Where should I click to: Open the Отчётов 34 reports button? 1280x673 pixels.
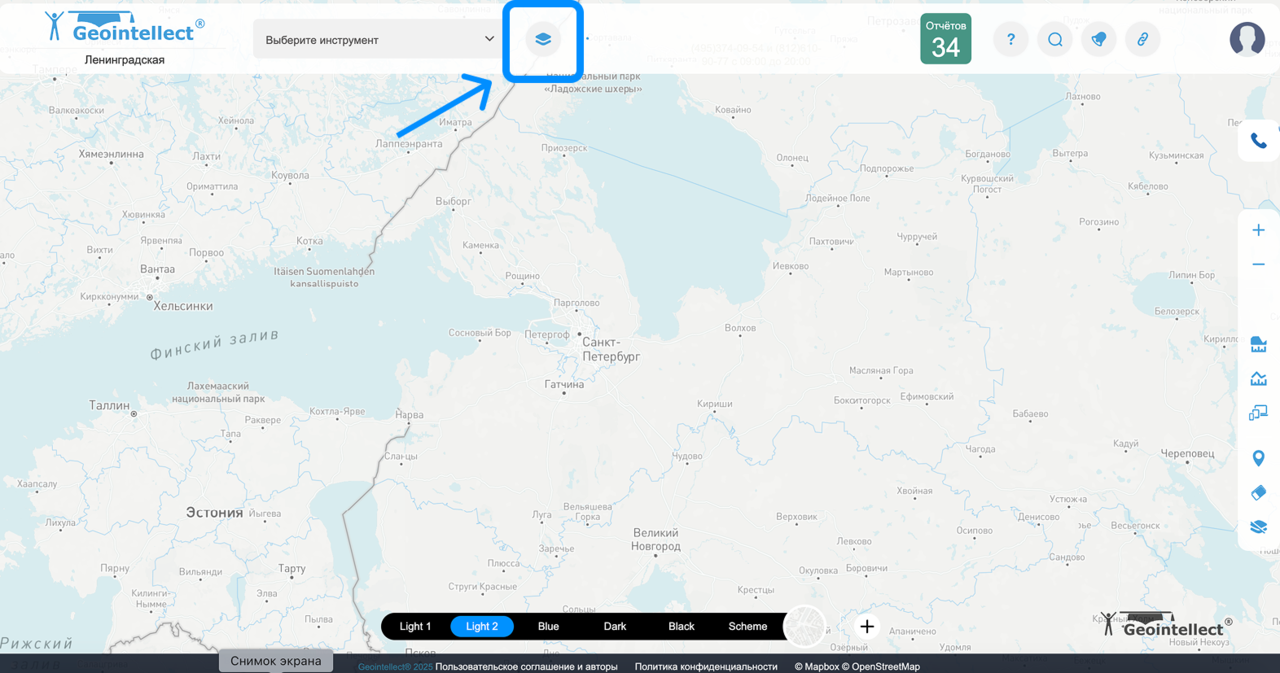945,39
